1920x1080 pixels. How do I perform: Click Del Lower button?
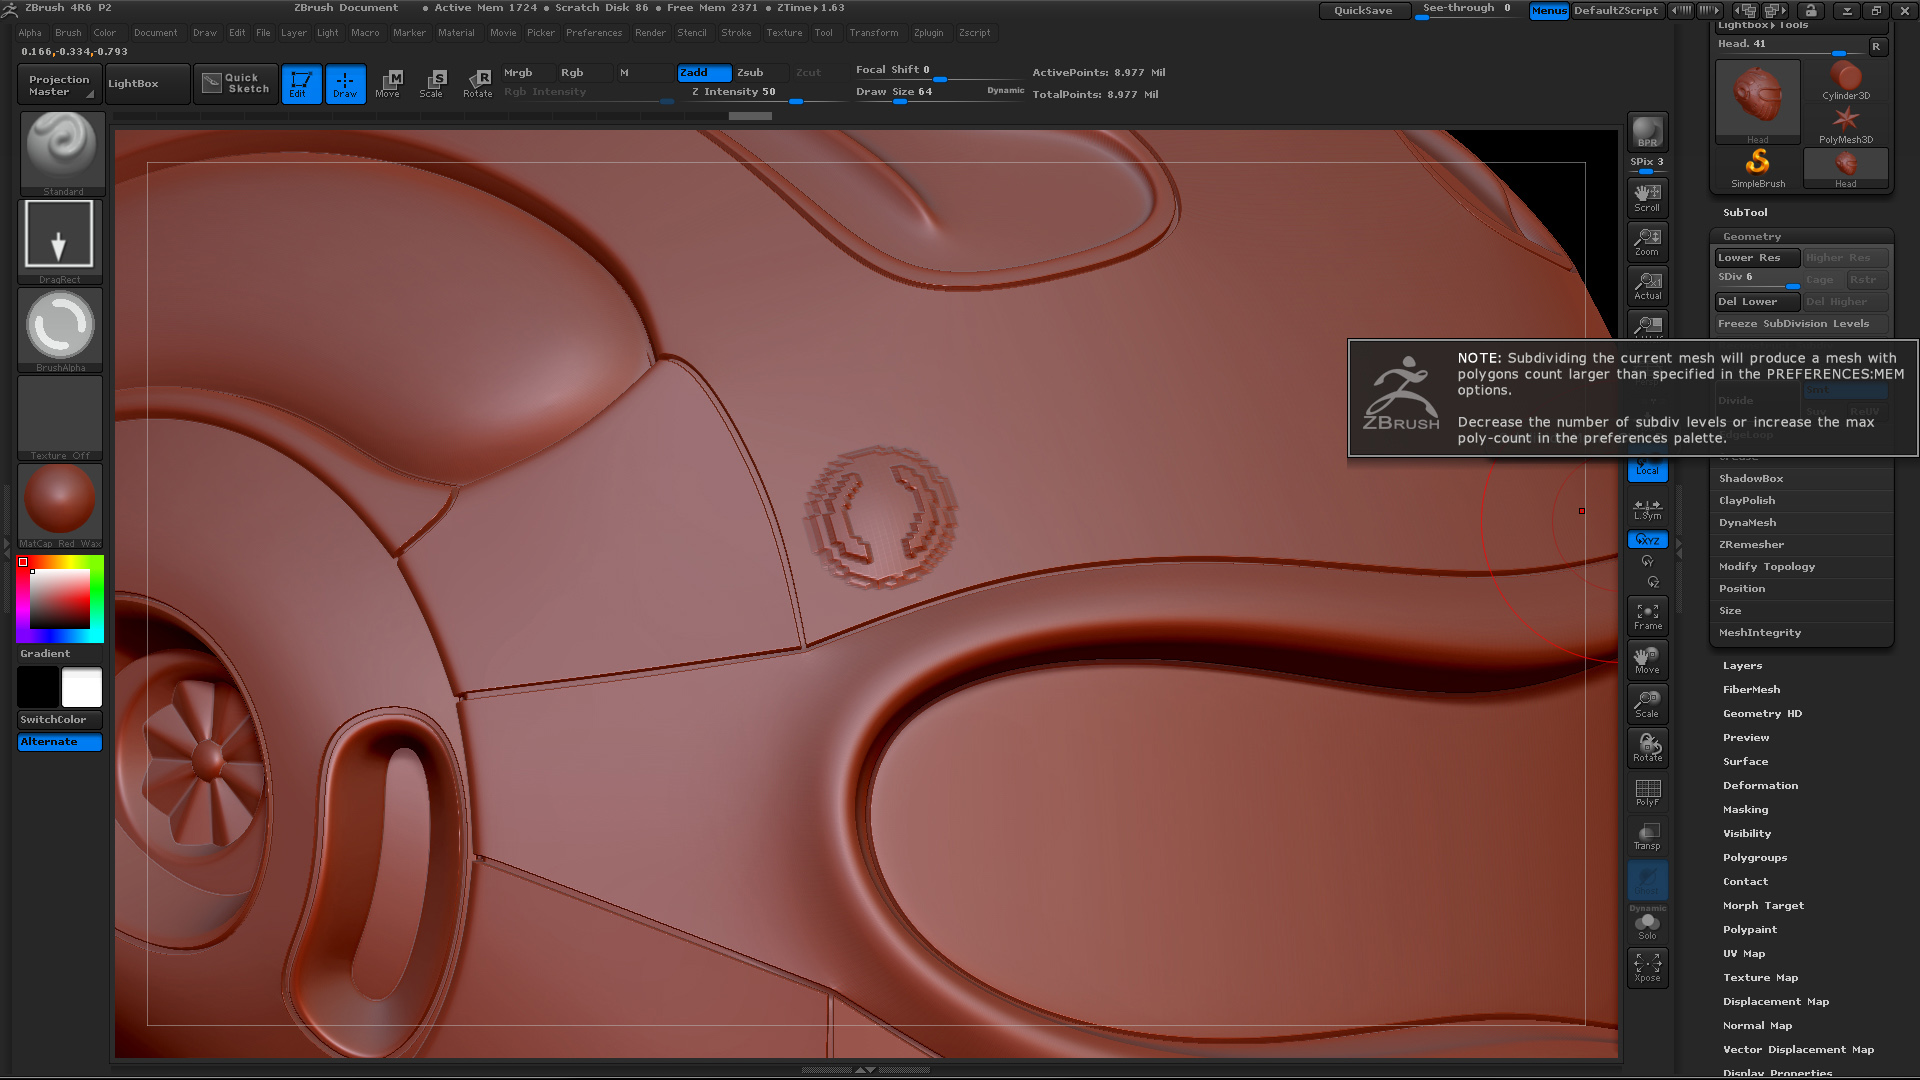tap(1757, 302)
